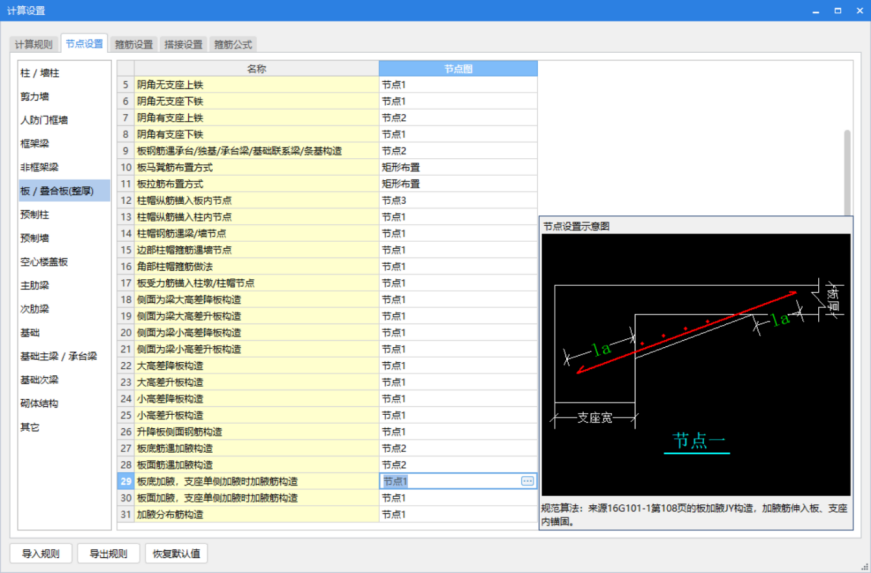871x573 pixels.
Task: Select 框架梁 in the component list
Action: coord(64,144)
